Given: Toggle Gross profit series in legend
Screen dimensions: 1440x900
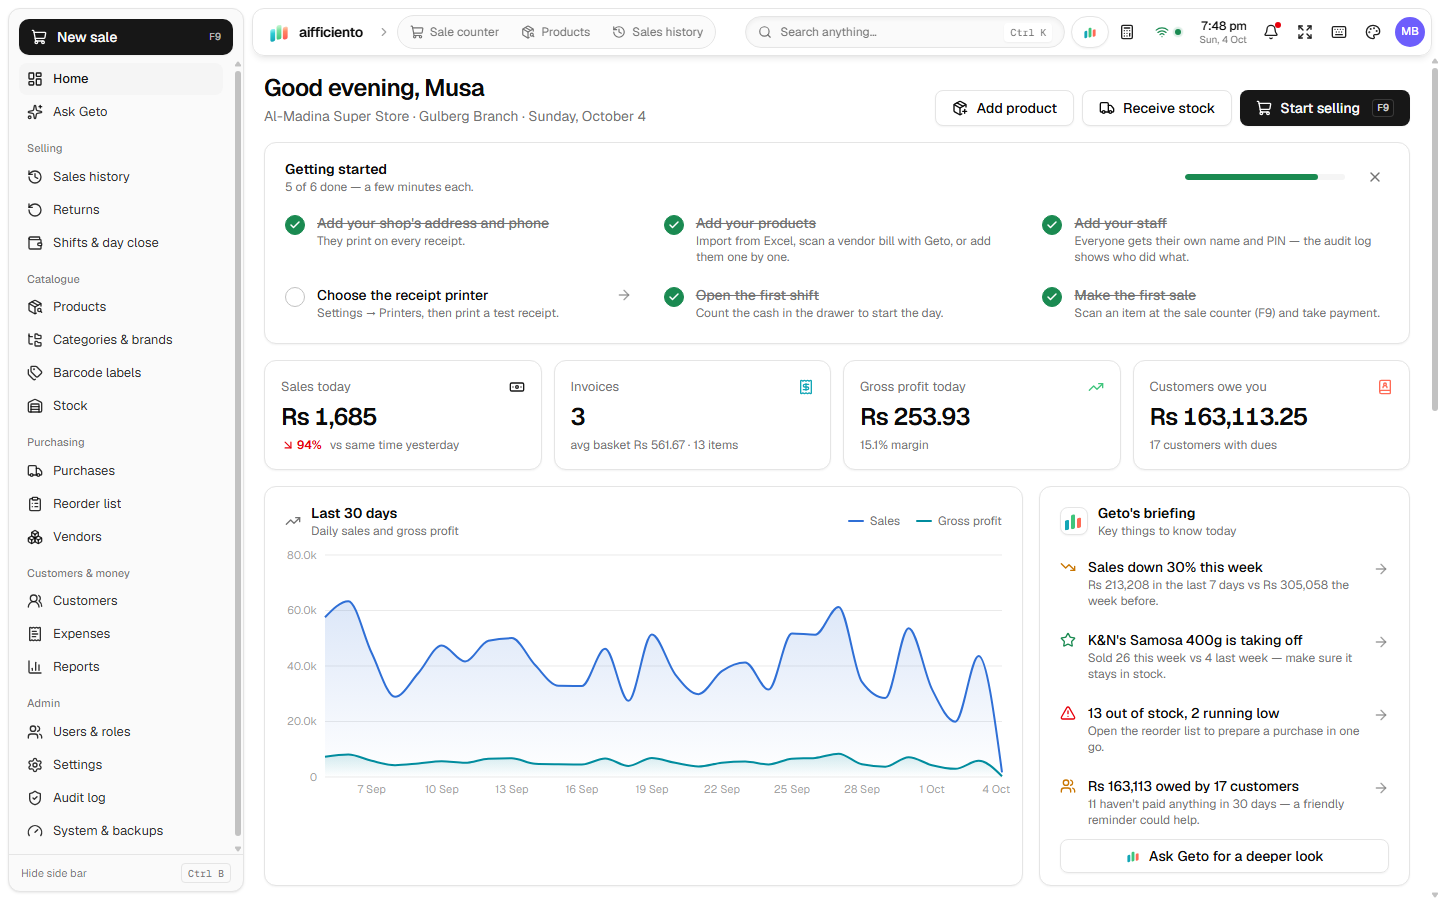Looking at the screenshot, I should 959,521.
